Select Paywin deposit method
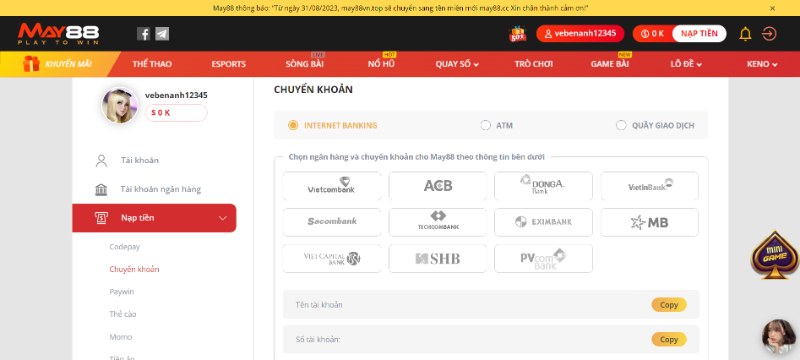Image resolution: width=800 pixels, height=360 pixels. coord(121,292)
